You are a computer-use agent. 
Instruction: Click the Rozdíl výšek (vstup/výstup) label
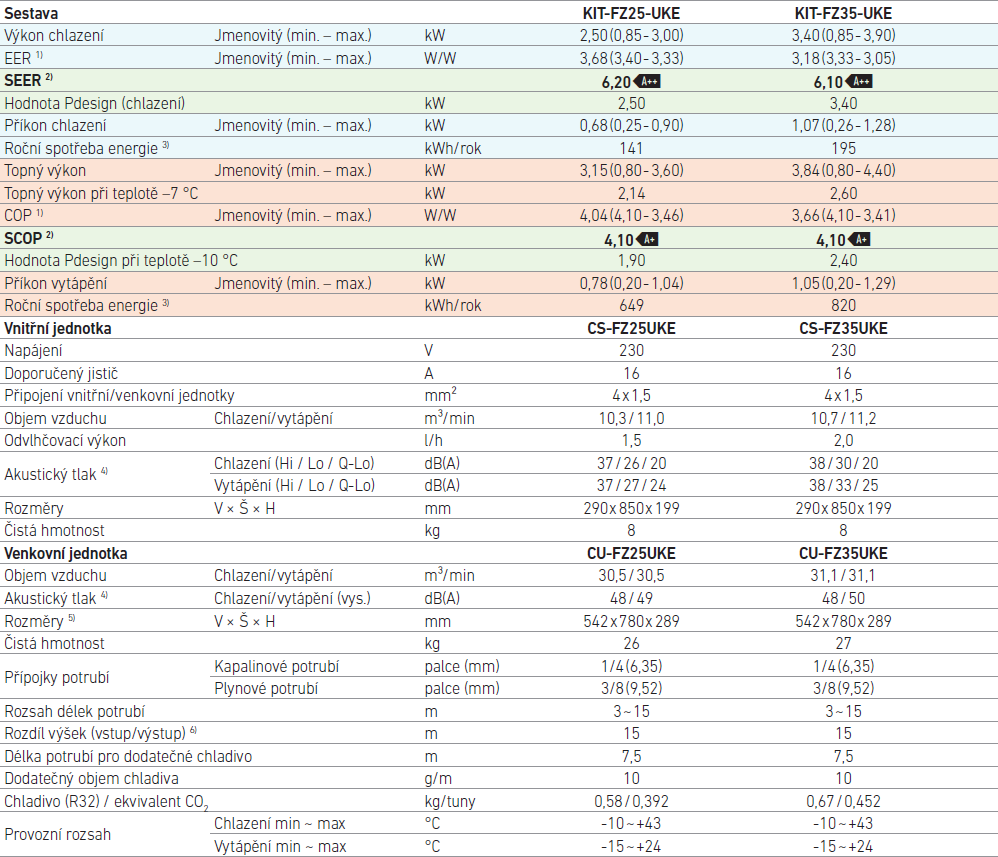[100, 733]
